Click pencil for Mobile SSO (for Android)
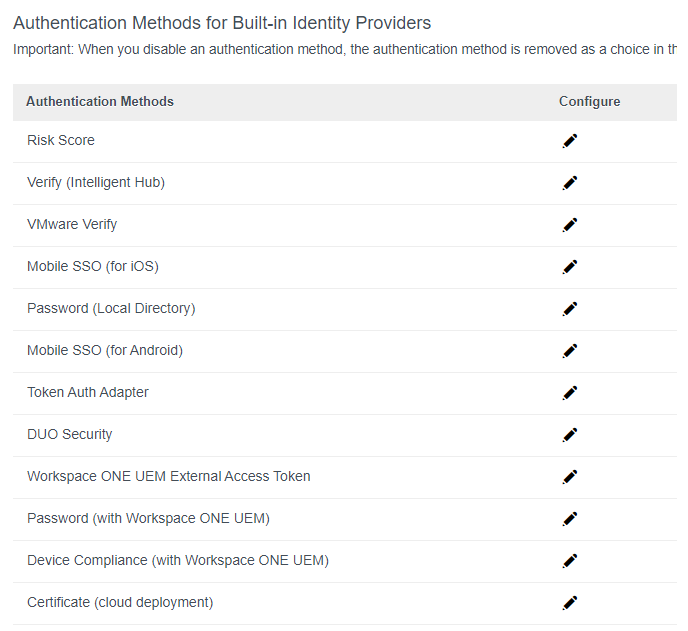The image size is (688, 631). pos(570,351)
